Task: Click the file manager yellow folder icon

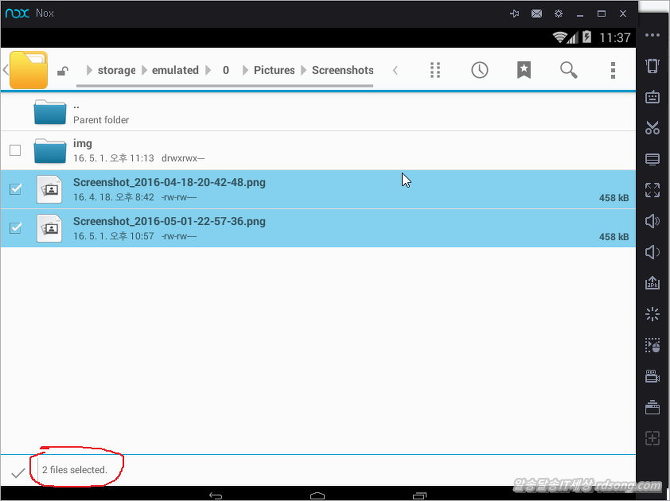Action: tap(28, 70)
